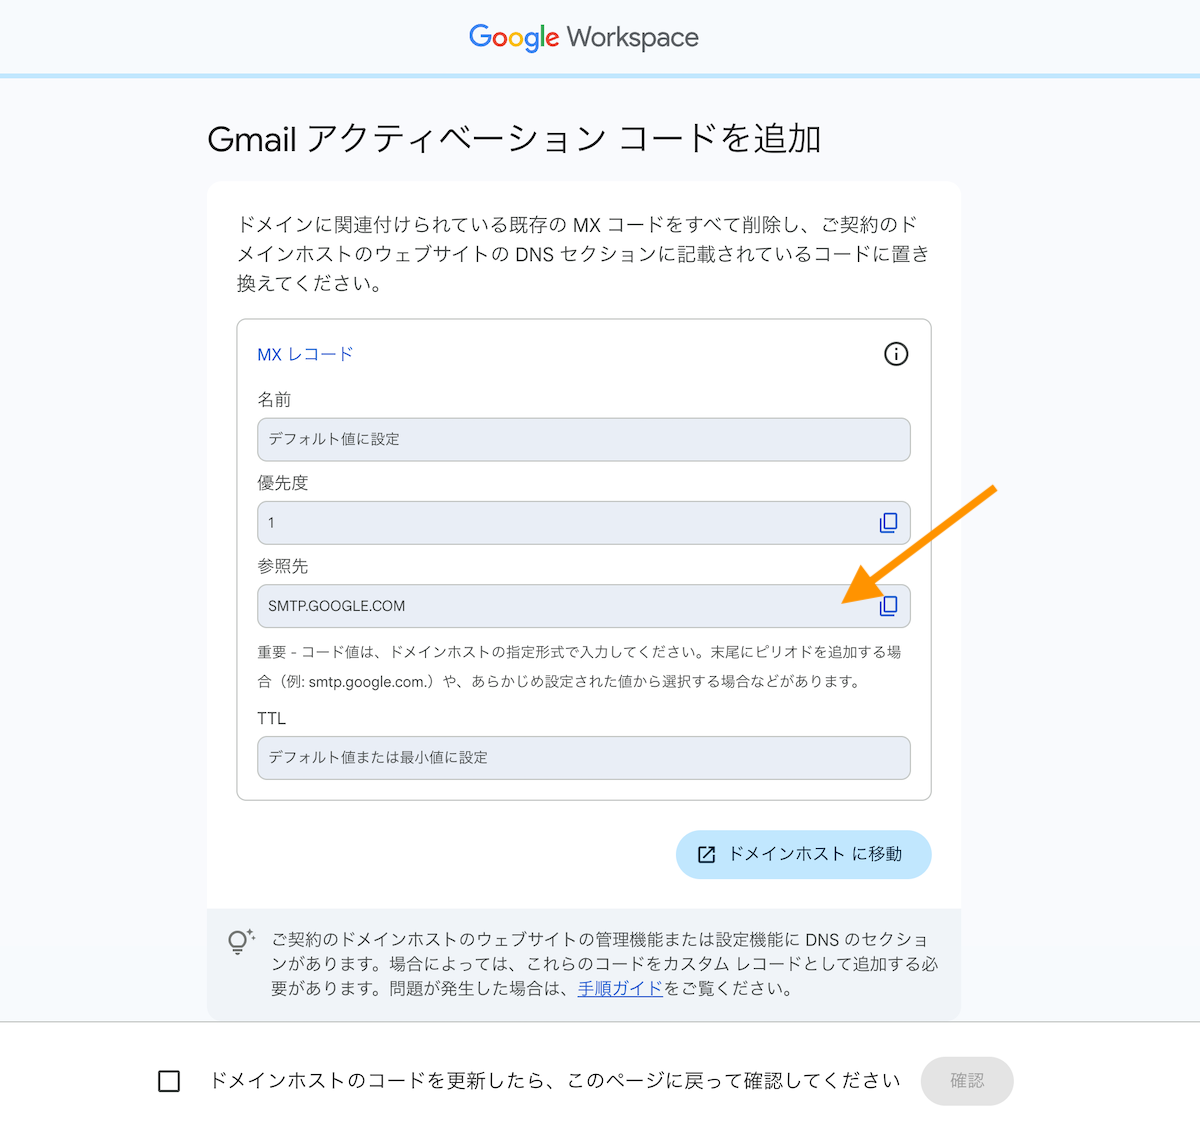
Task: Copy the SMTP.GOOGLE.COM value
Action: pyautogui.click(x=888, y=606)
